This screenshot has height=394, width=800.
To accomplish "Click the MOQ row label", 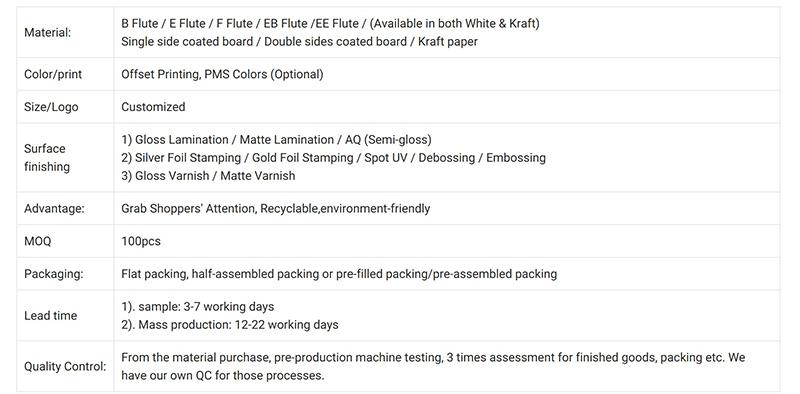I will [x=38, y=241].
